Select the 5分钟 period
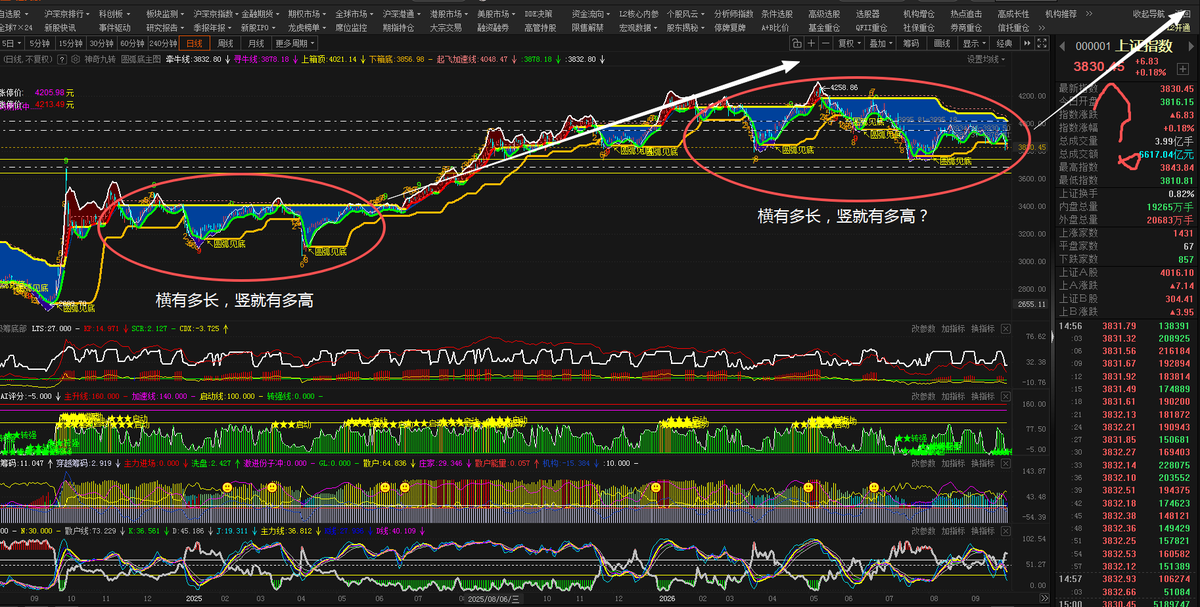The width and height of the screenshot is (1200, 607). click(40, 43)
